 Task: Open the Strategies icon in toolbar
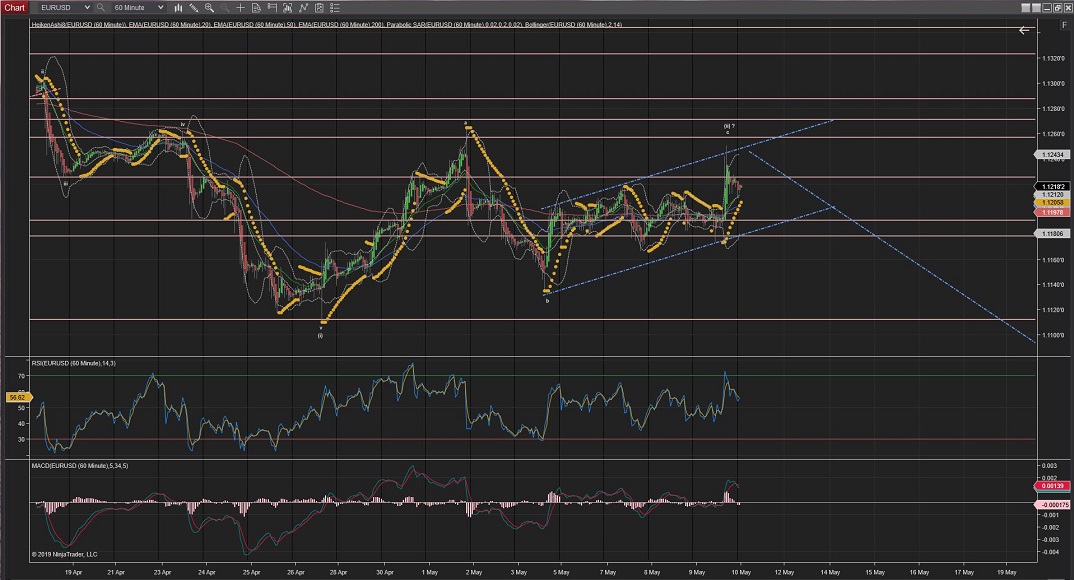click(x=319, y=7)
